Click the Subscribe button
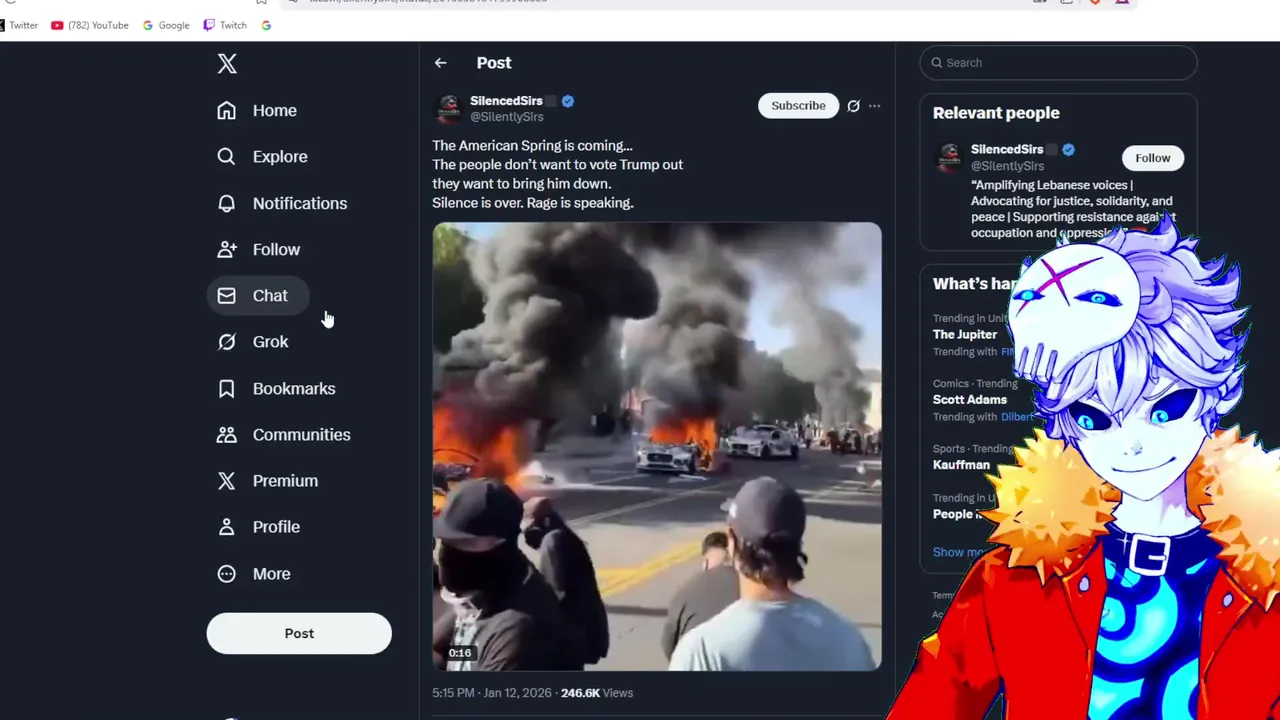The height and width of the screenshot is (720, 1280). 798,105
